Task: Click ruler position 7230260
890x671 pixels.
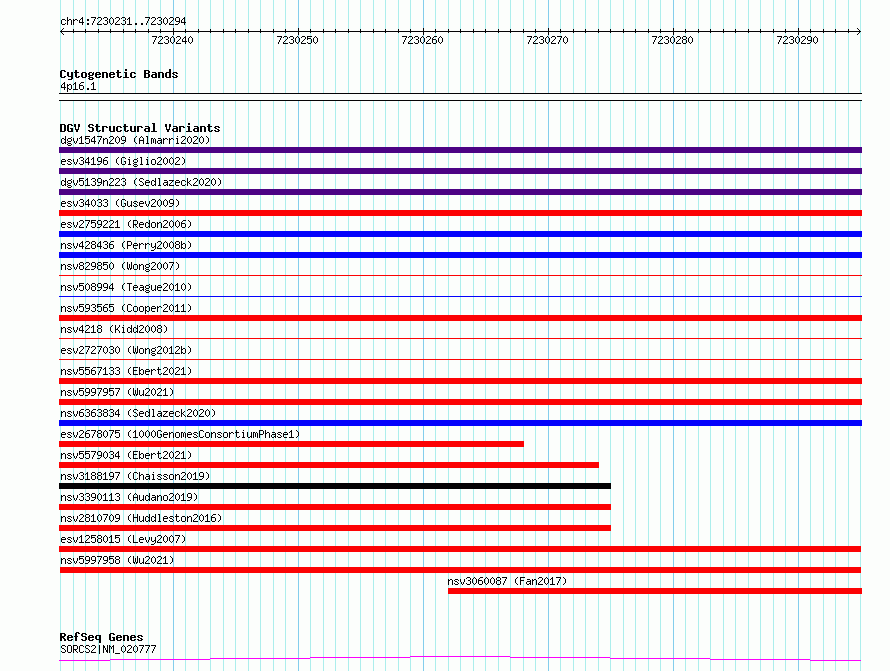Action: tap(422, 40)
